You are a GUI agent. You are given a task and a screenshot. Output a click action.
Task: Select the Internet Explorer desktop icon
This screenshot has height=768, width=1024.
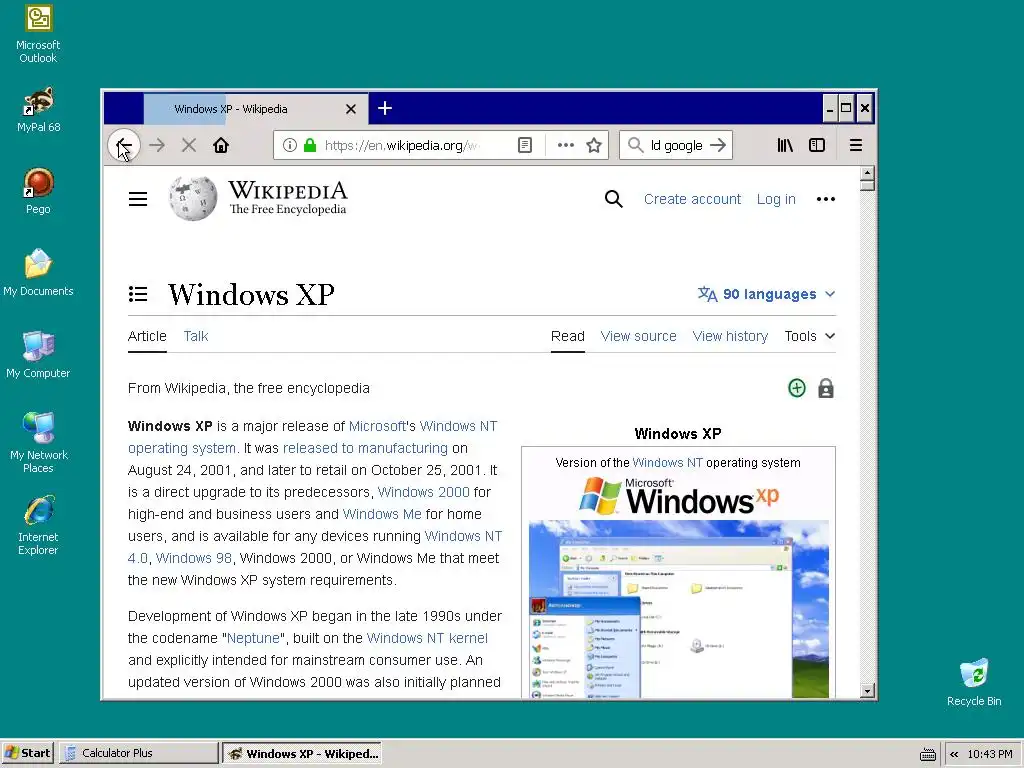[x=39, y=526]
